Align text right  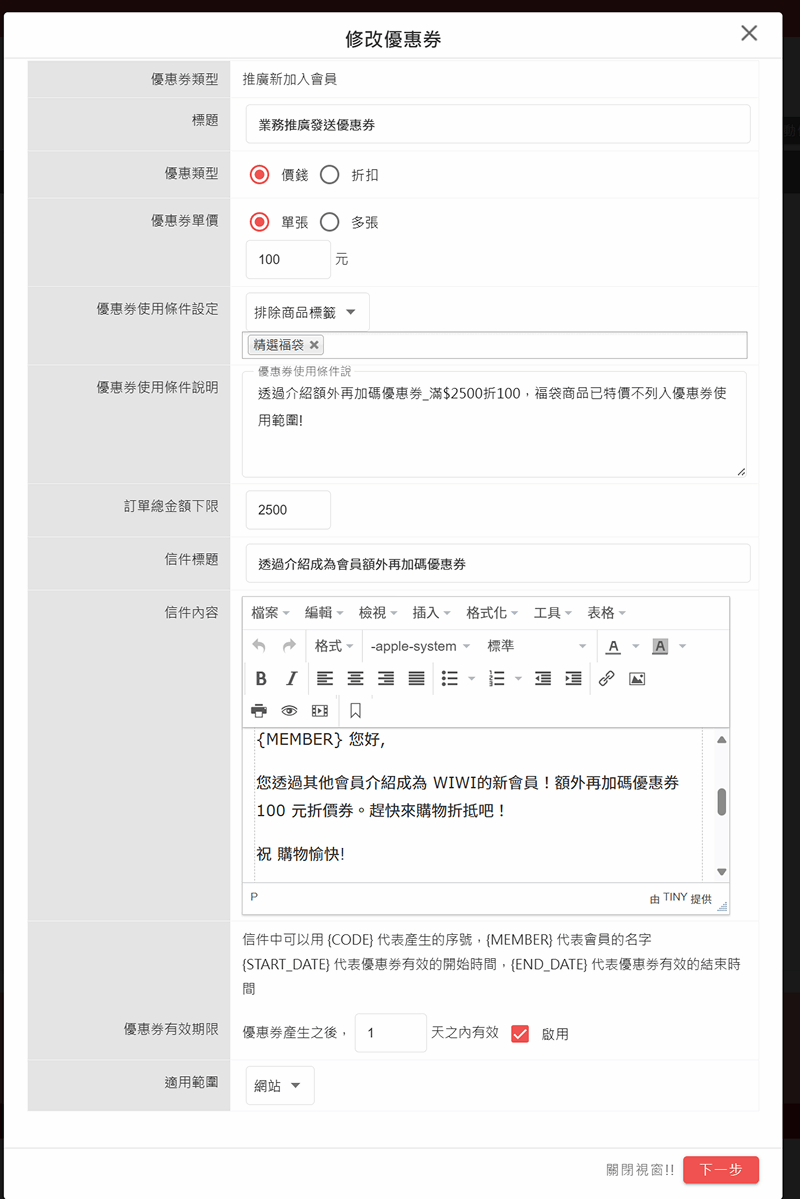(386, 678)
